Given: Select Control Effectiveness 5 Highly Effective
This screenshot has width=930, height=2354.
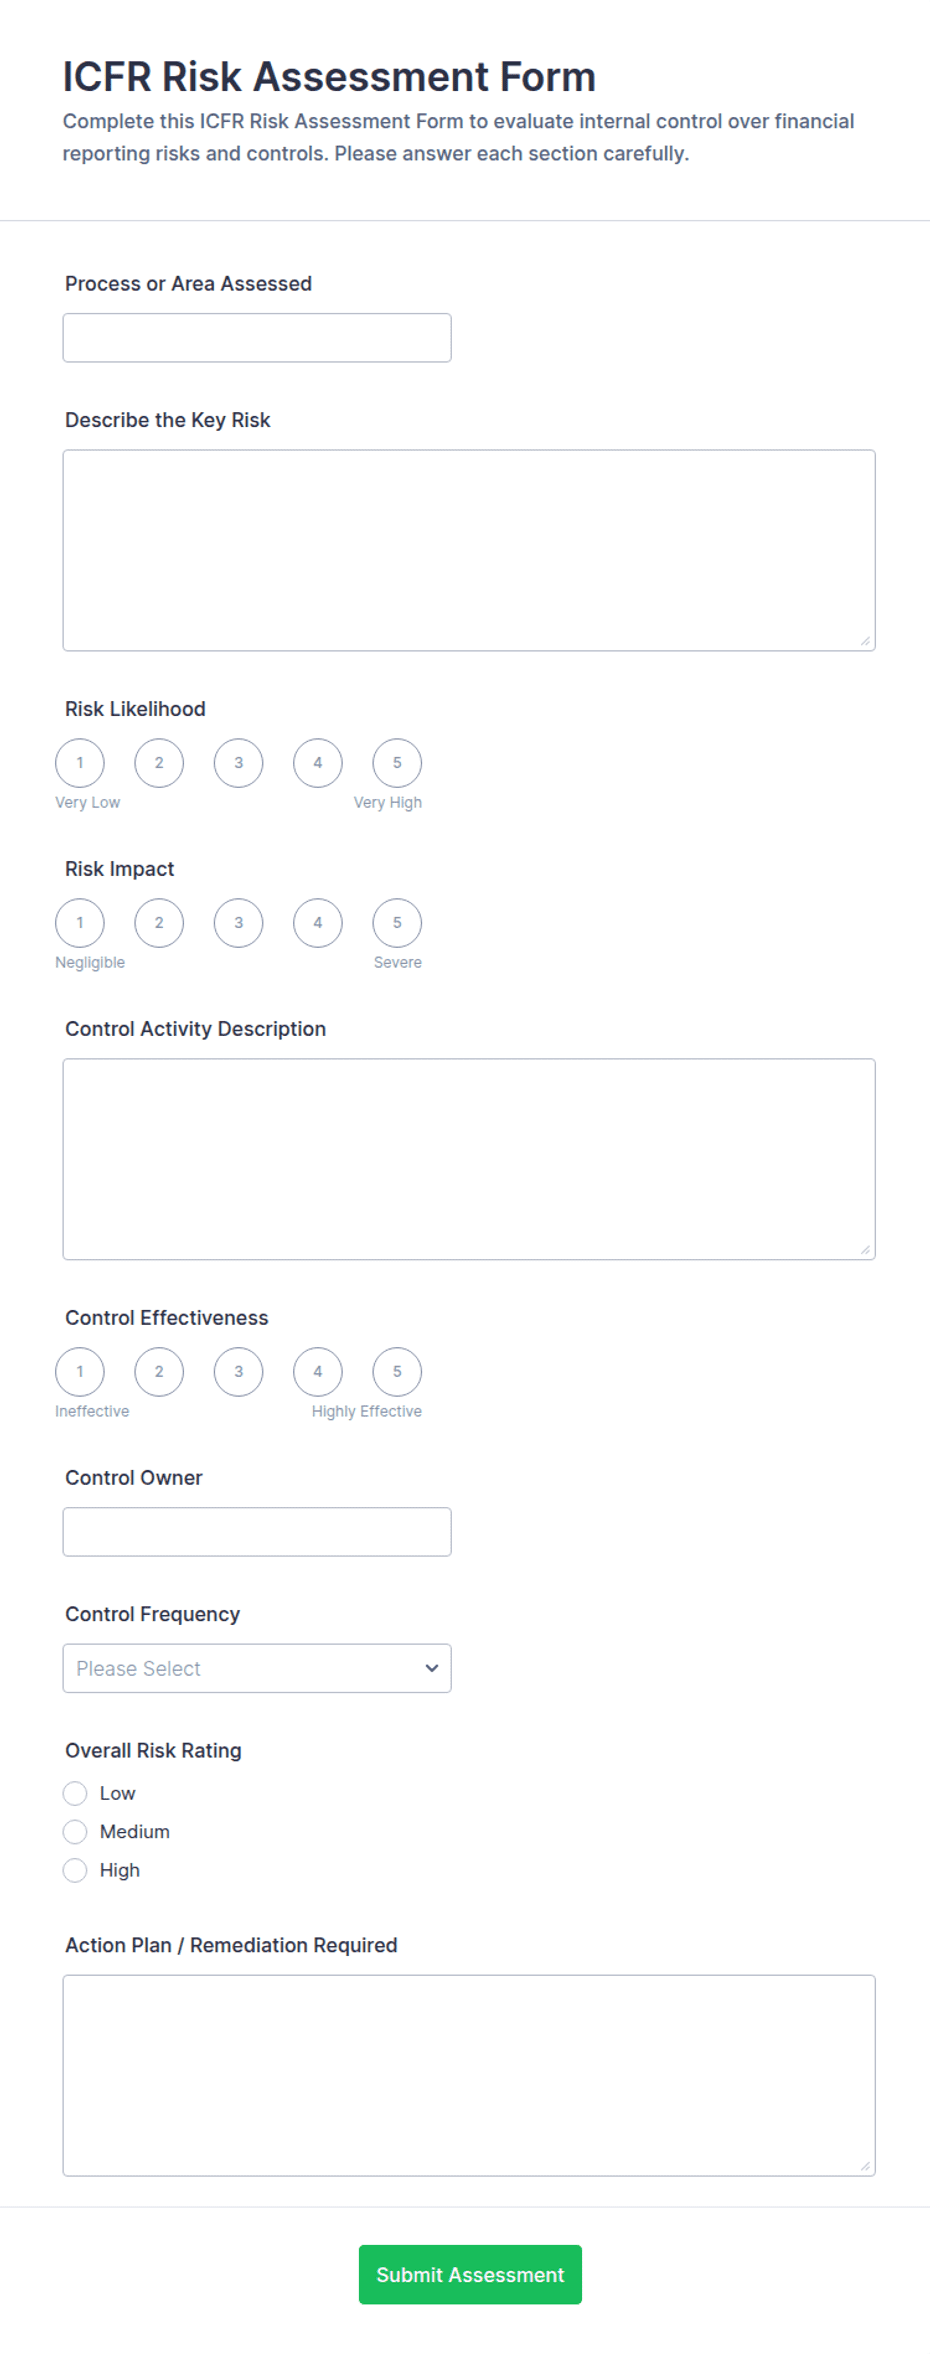Looking at the screenshot, I should point(397,1372).
